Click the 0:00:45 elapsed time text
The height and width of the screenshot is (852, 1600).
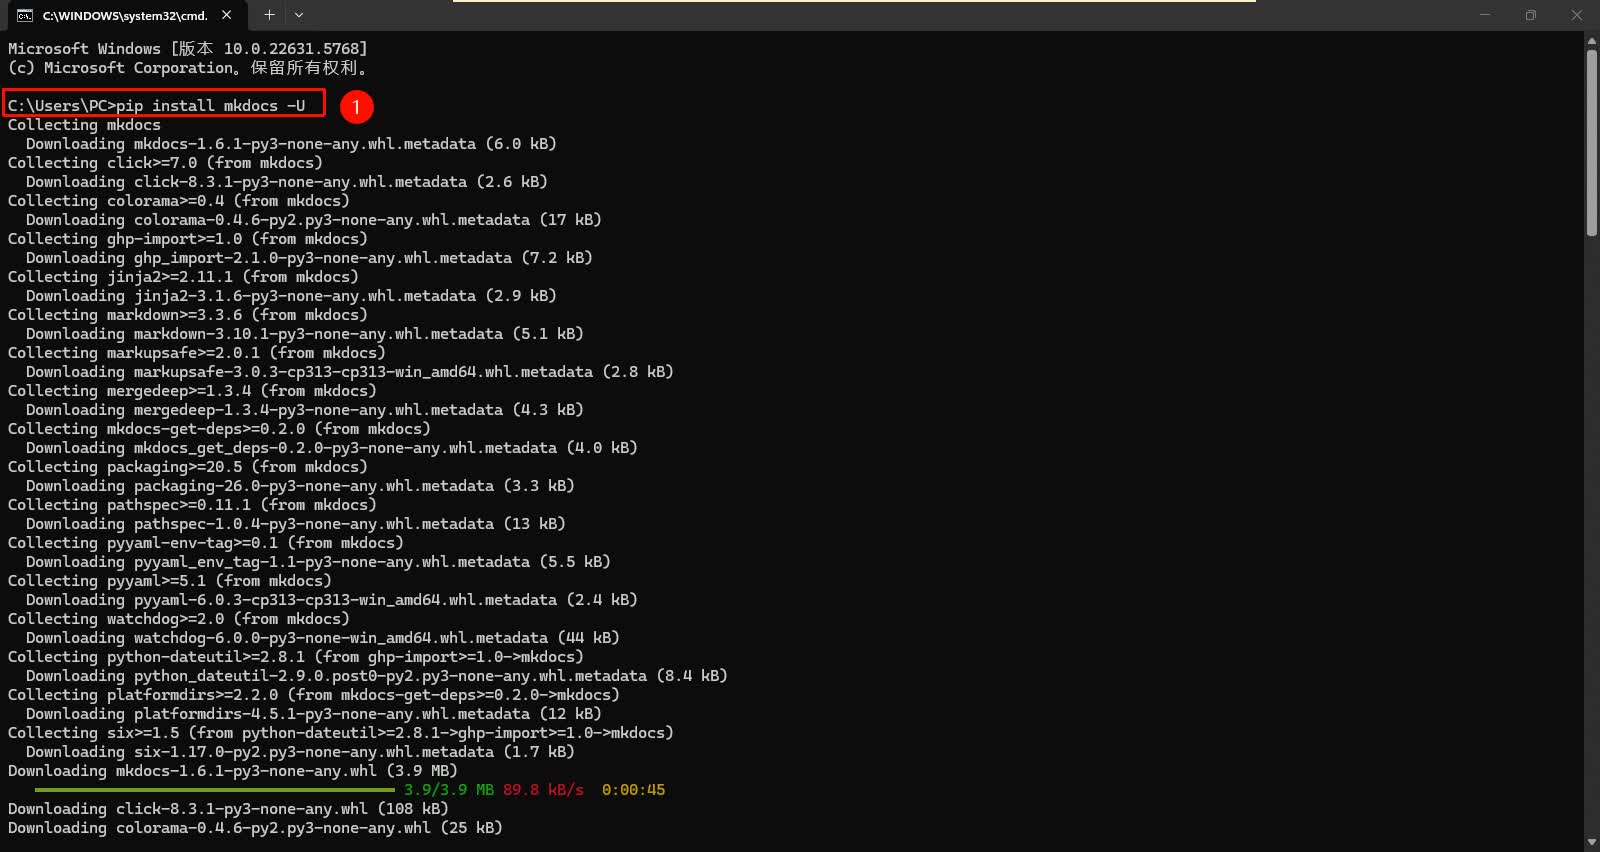tap(633, 790)
